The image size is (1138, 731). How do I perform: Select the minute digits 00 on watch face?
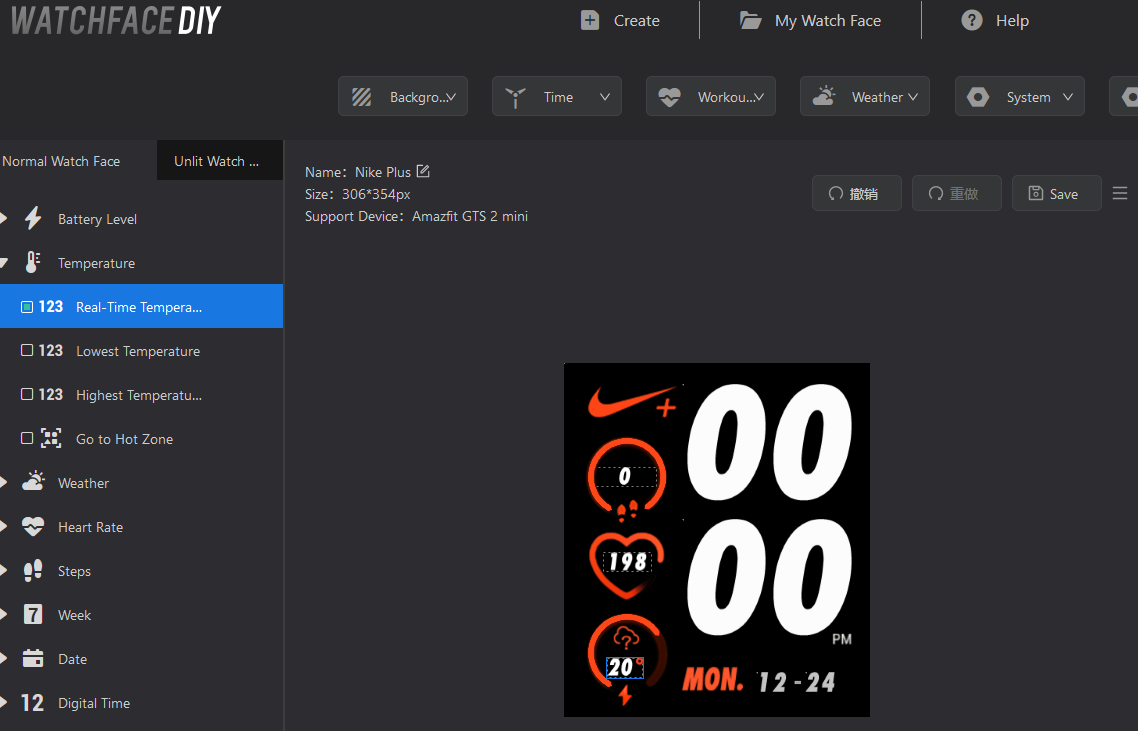(769, 577)
